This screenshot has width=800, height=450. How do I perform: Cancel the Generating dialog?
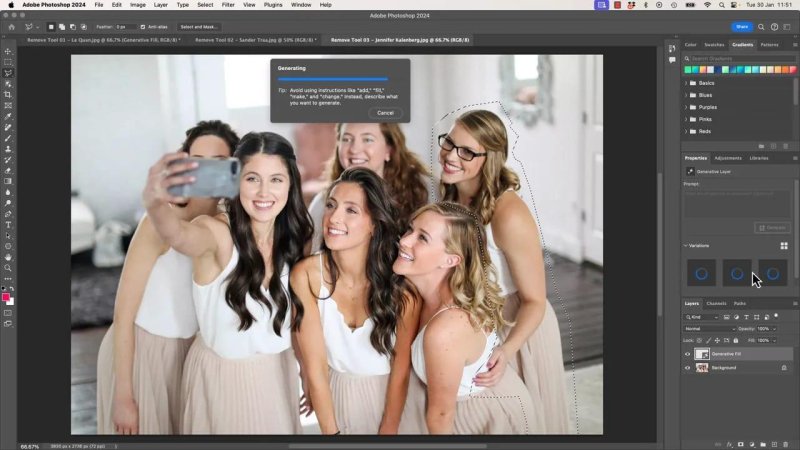(x=385, y=113)
